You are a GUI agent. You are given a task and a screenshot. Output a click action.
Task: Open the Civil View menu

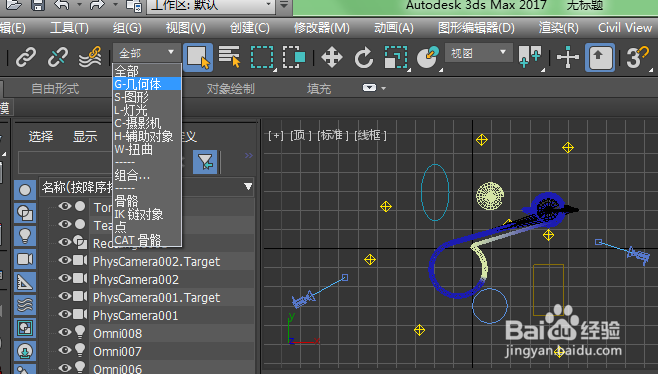coord(625,28)
